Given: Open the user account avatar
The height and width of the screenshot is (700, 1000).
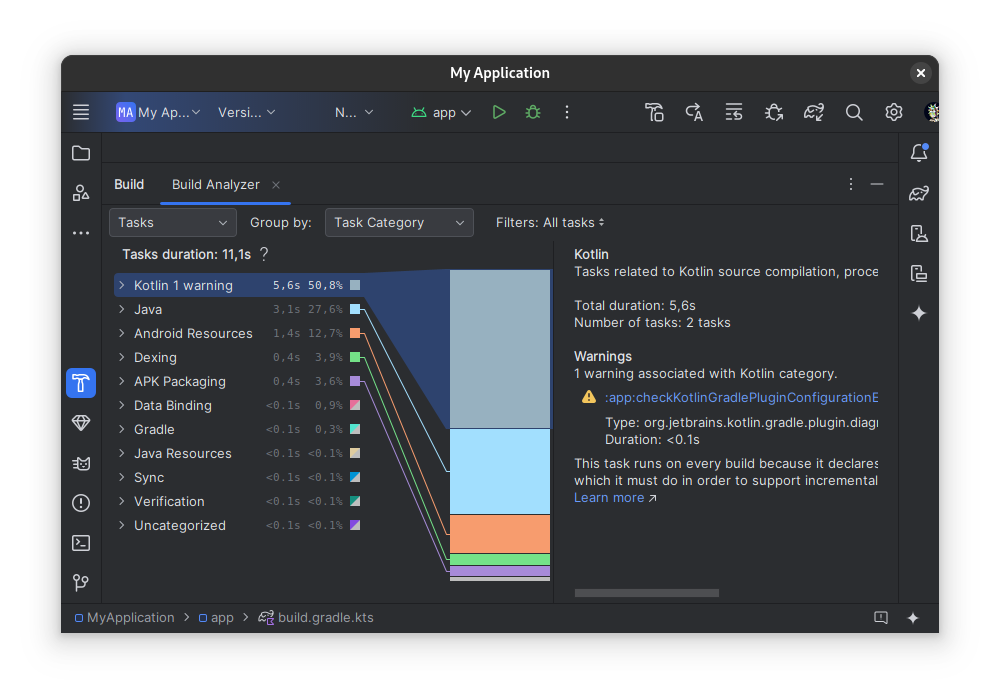Looking at the screenshot, I should 931,112.
